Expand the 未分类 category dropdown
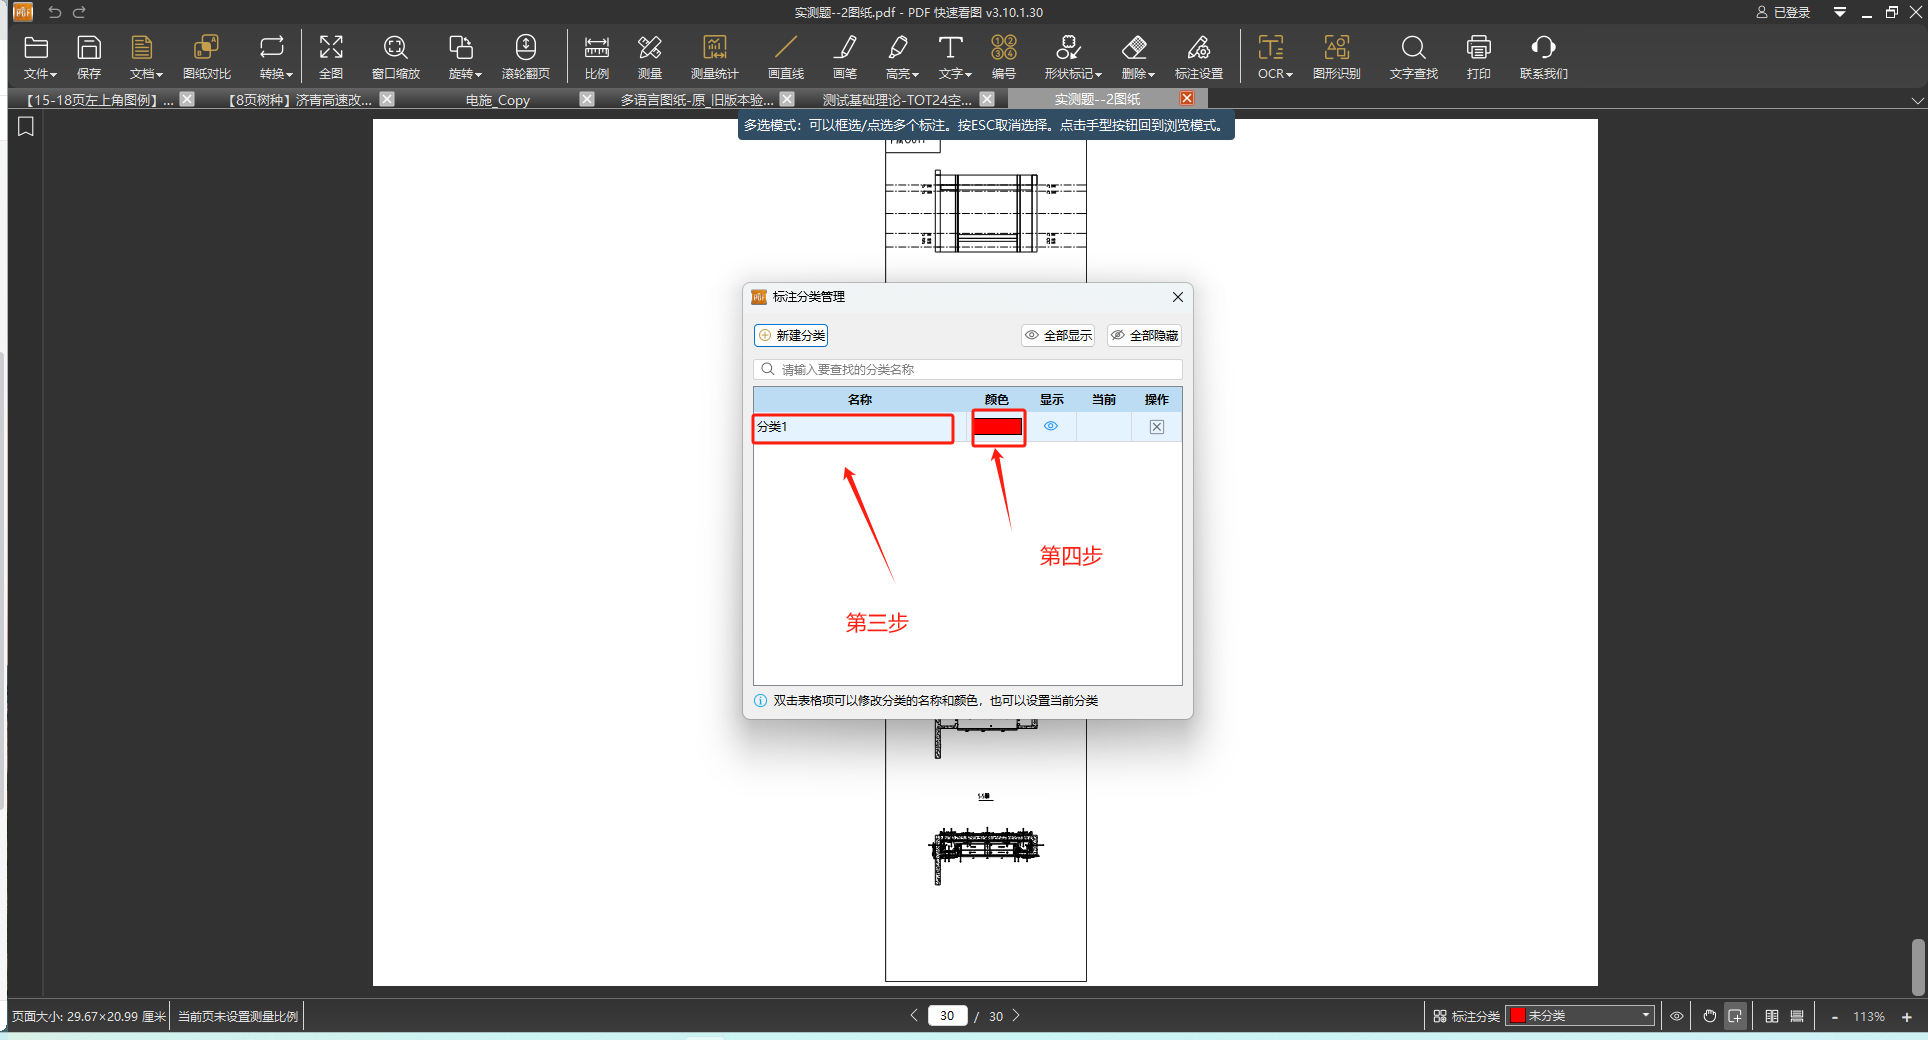The image size is (1928, 1040). (x=1580, y=1016)
